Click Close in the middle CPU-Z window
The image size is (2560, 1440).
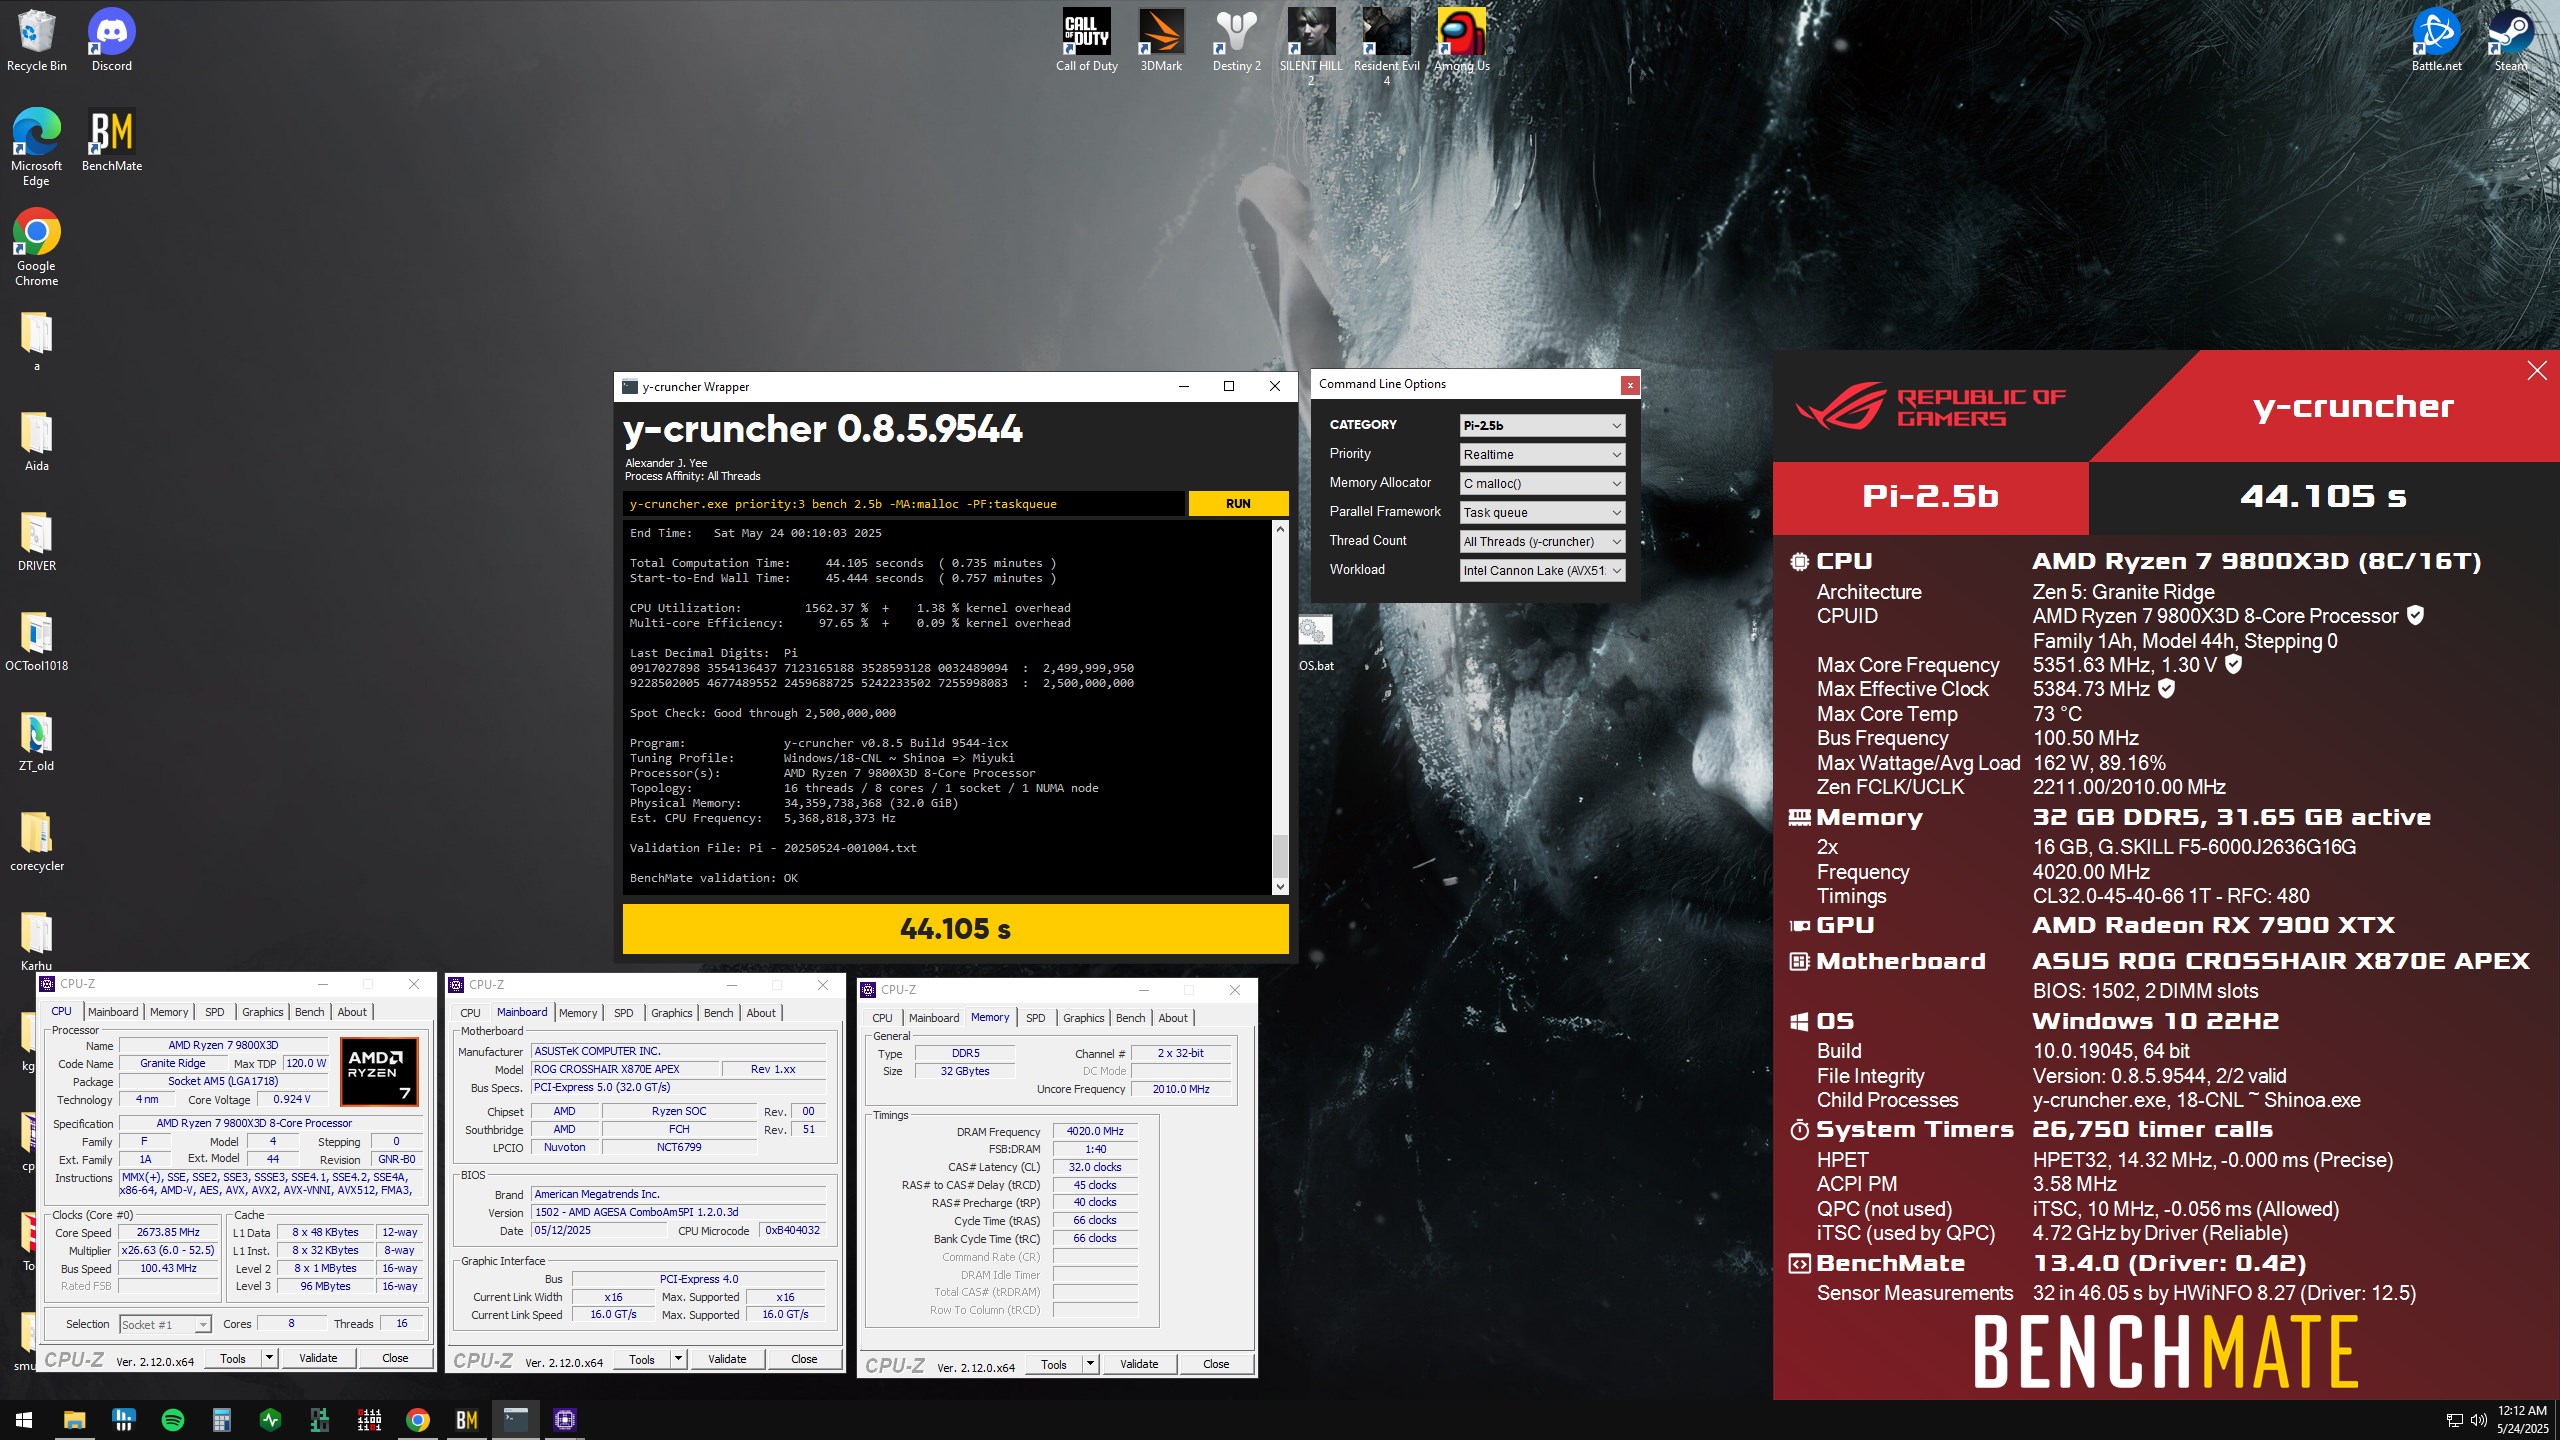[804, 1359]
